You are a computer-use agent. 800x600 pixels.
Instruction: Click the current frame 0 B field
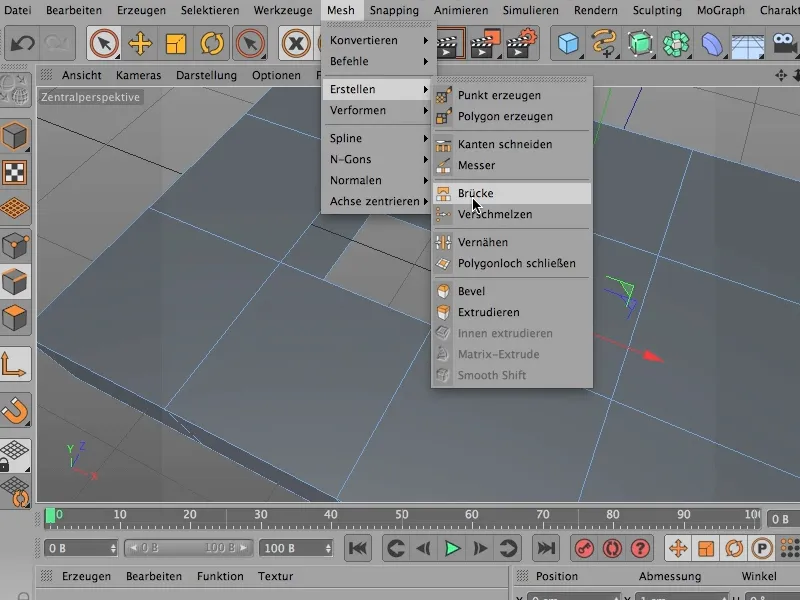click(81, 548)
